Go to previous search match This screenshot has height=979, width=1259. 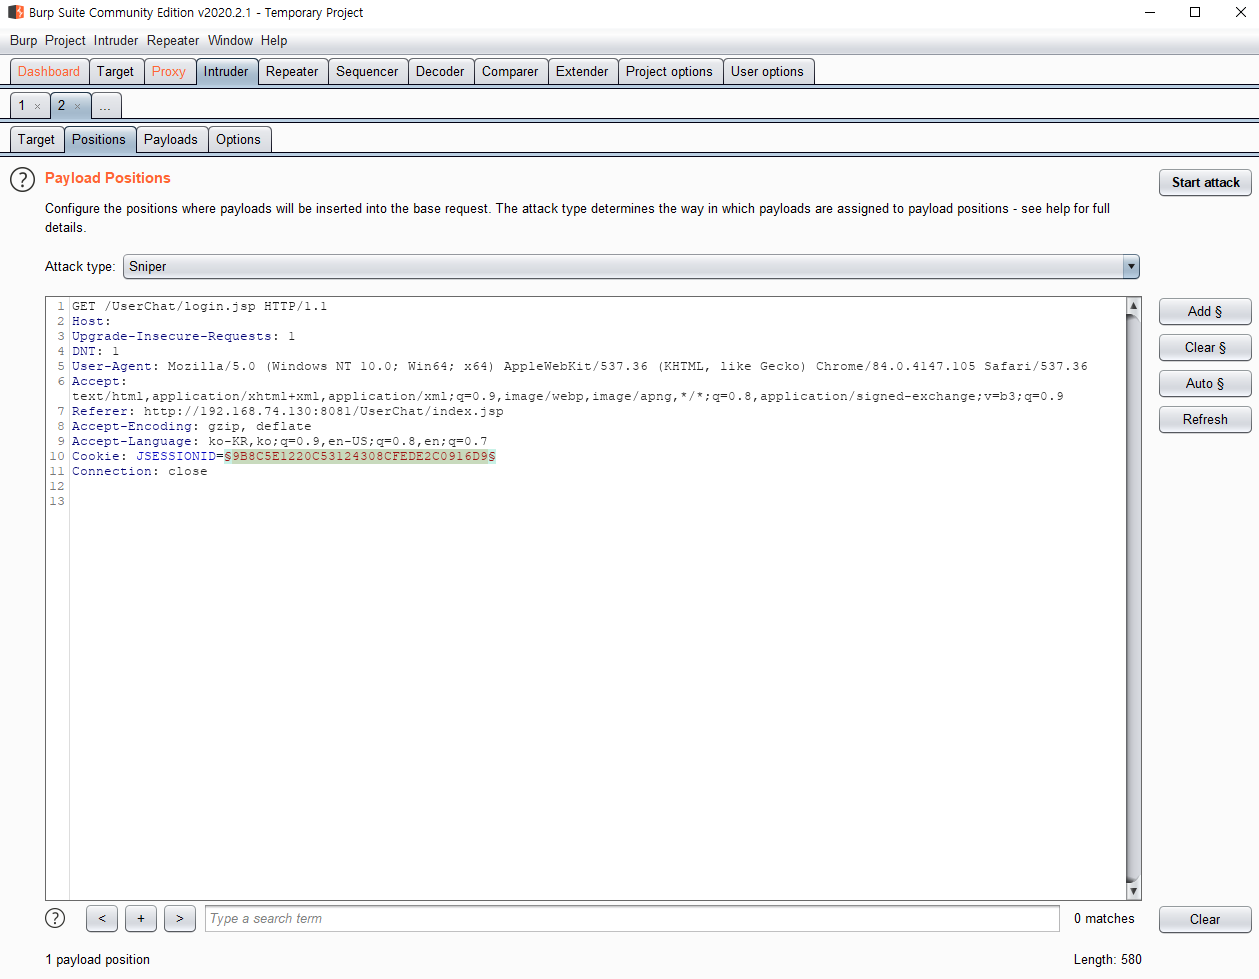pos(102,918)
